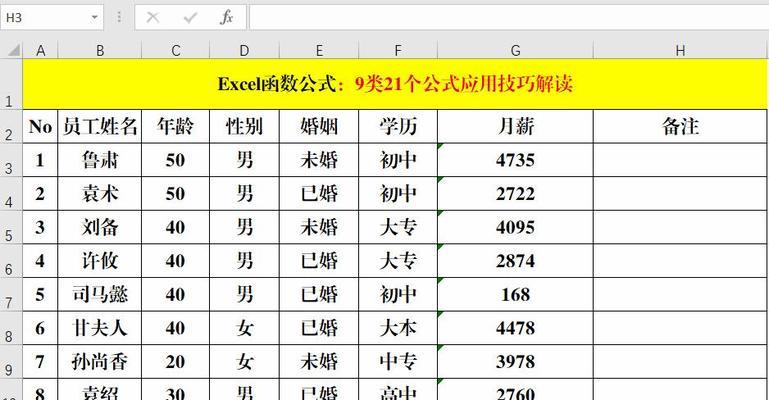Click the 大本 education cell

point(398,328)
